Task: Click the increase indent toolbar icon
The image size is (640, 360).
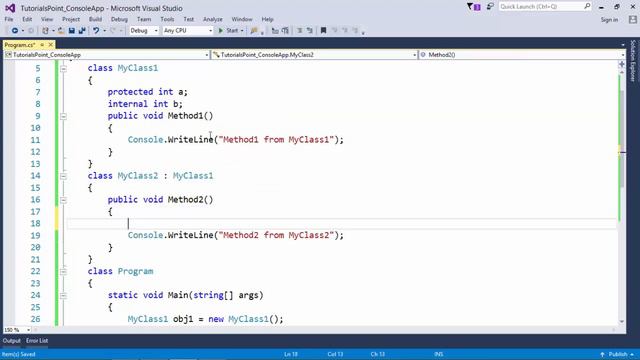Action: 285,31
